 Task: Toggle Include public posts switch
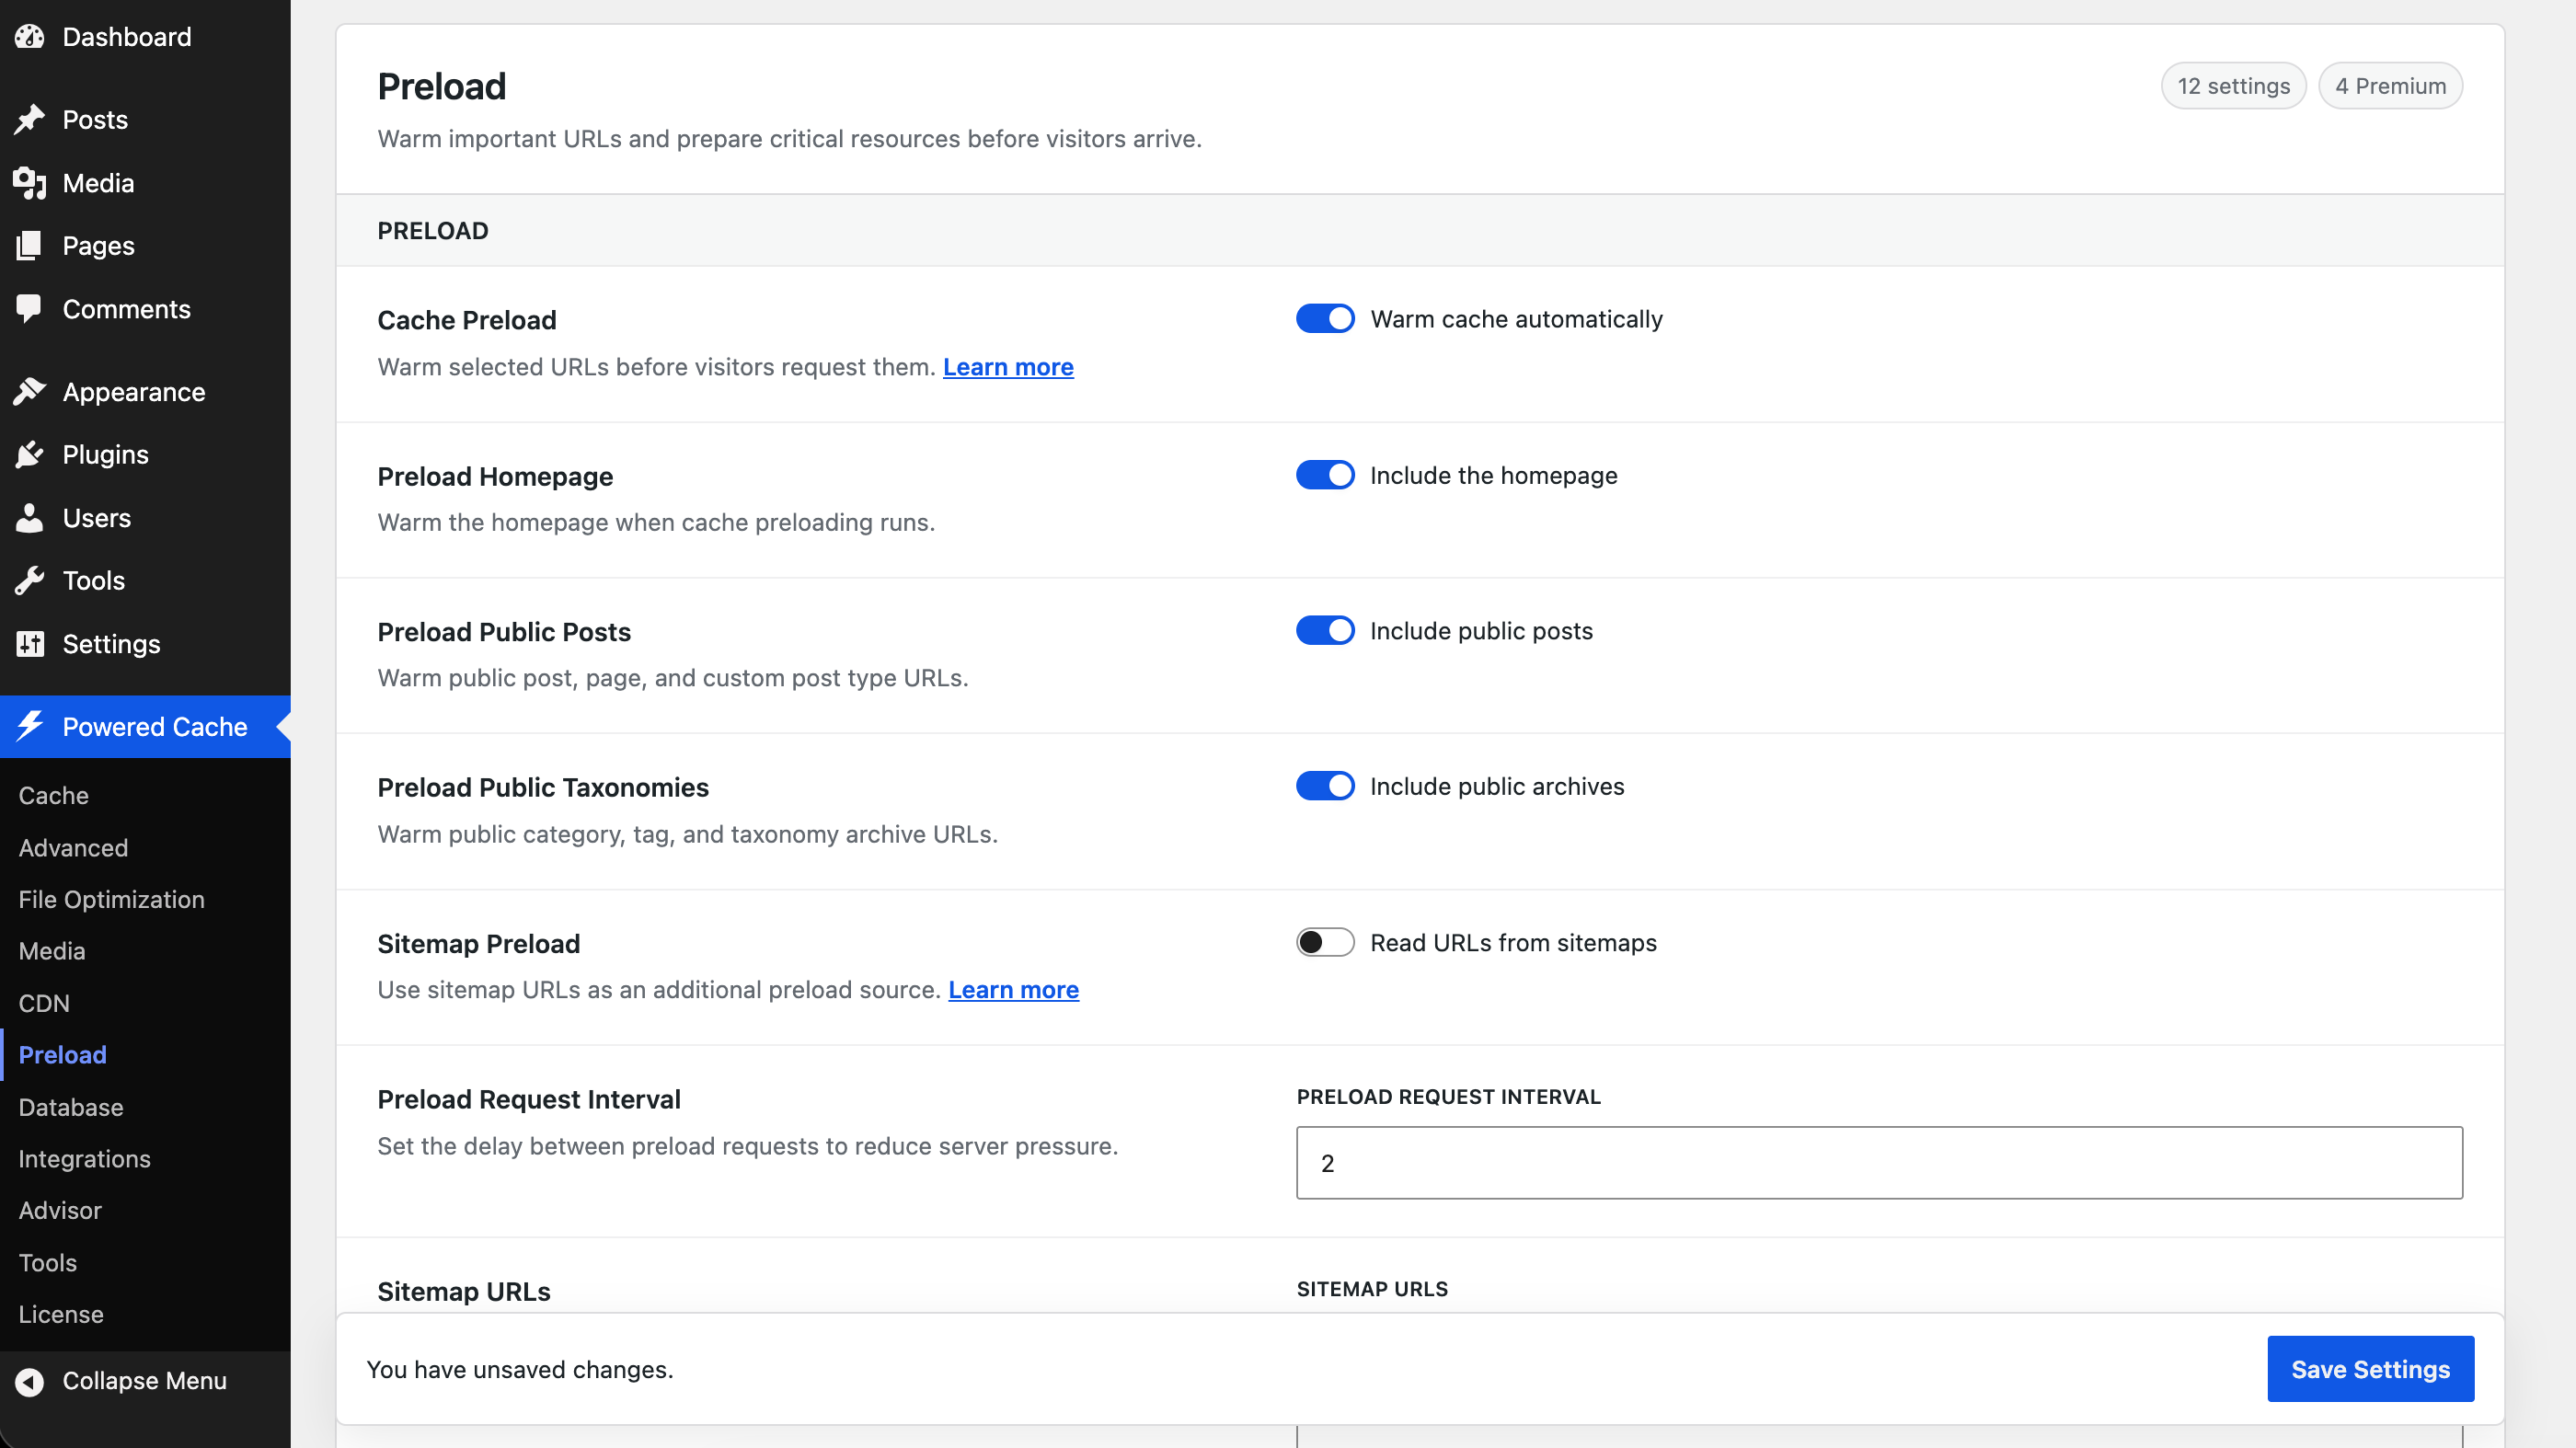(1325, 631)
